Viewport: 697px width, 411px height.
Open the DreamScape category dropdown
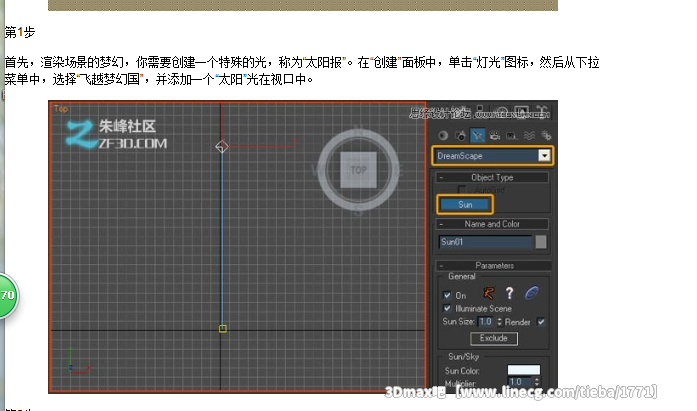[544, 156]
